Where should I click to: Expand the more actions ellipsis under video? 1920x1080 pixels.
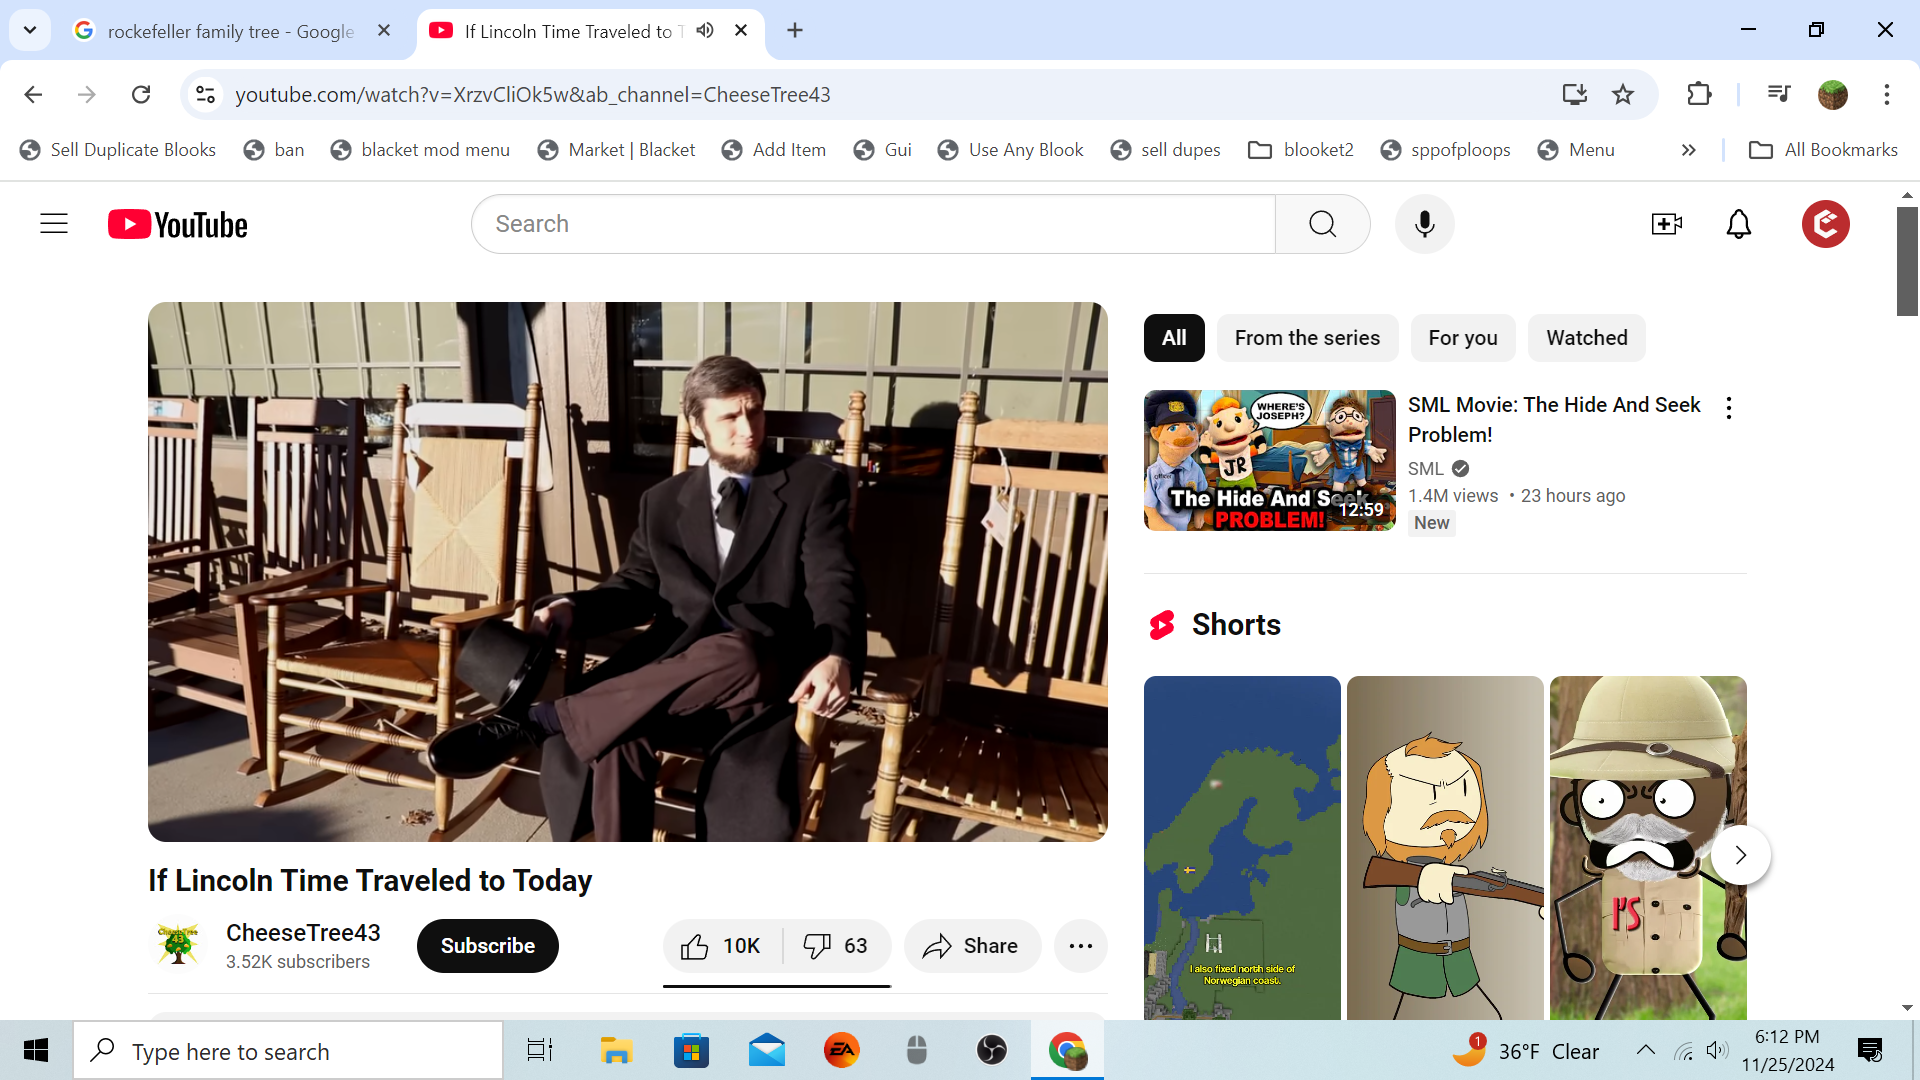[x=1080, y=946]
